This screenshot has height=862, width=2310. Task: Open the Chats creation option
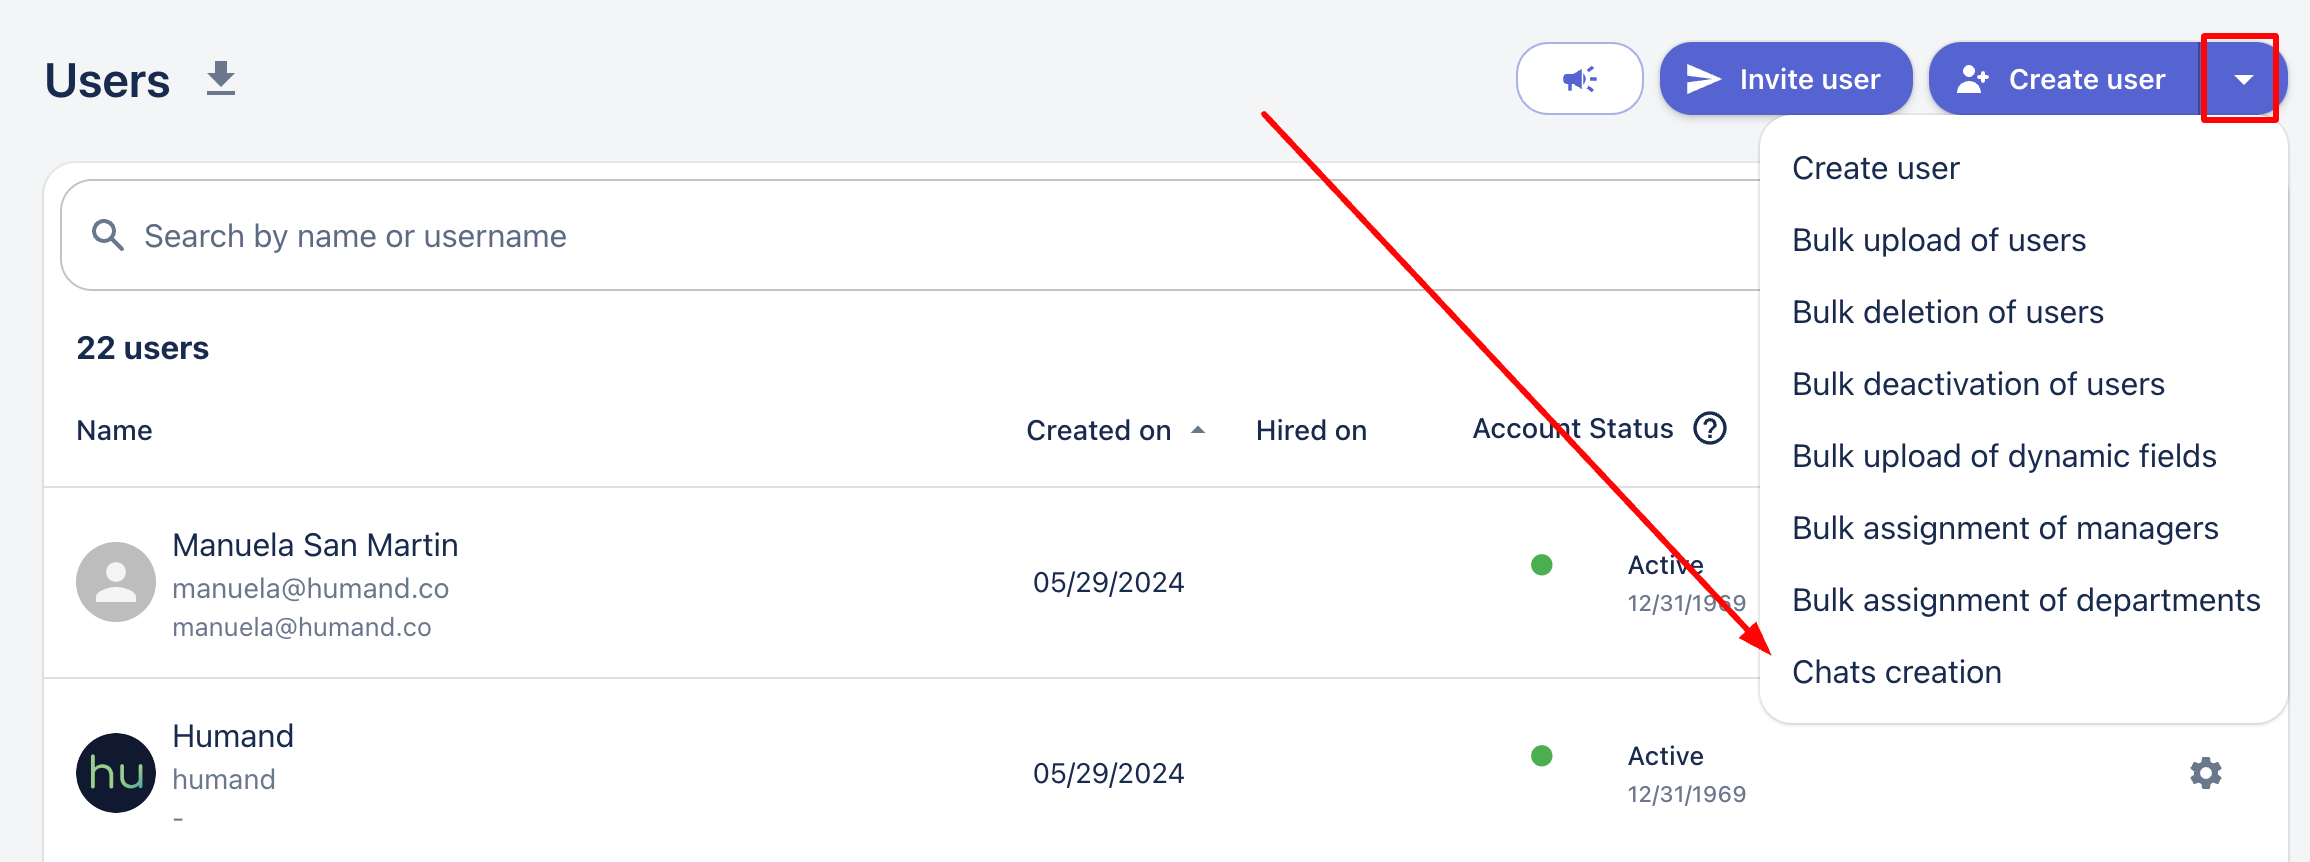[1896, 672]
